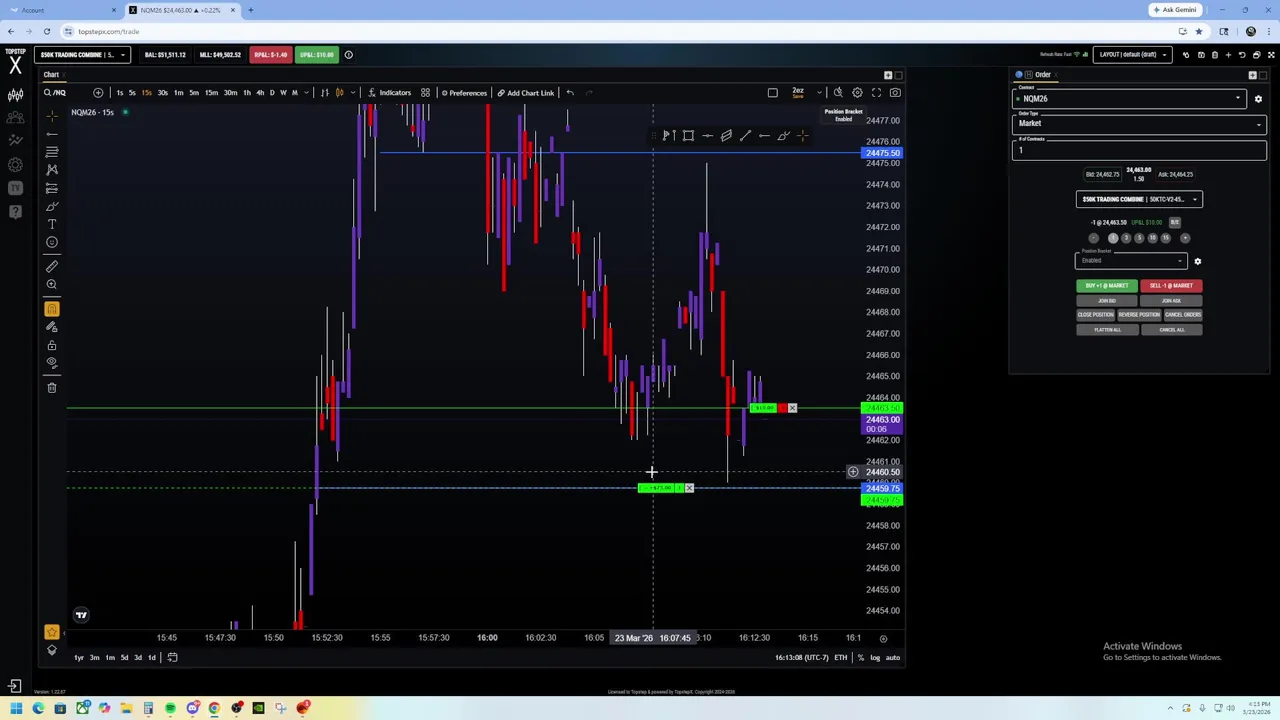The width and height of the screenshot is (1280, 720).
Task: Select the 1s timeframe
Action: (119, 93)
